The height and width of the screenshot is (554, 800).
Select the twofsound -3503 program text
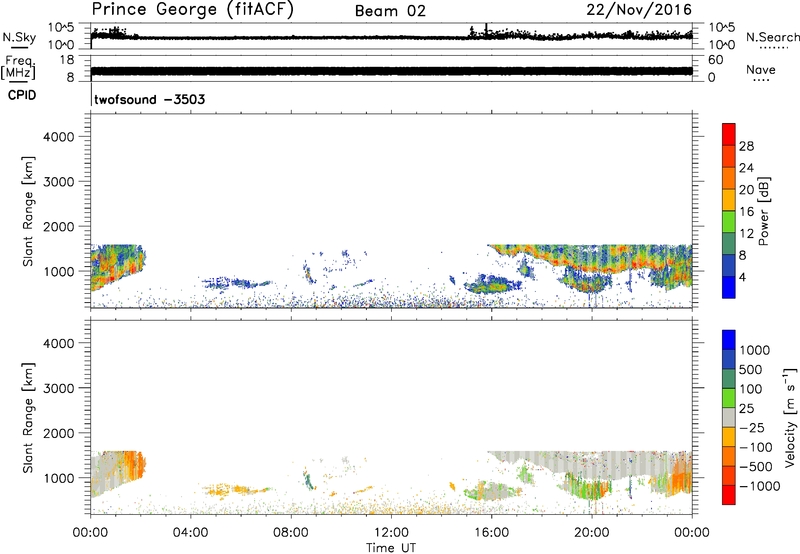(x=149, y=99)
